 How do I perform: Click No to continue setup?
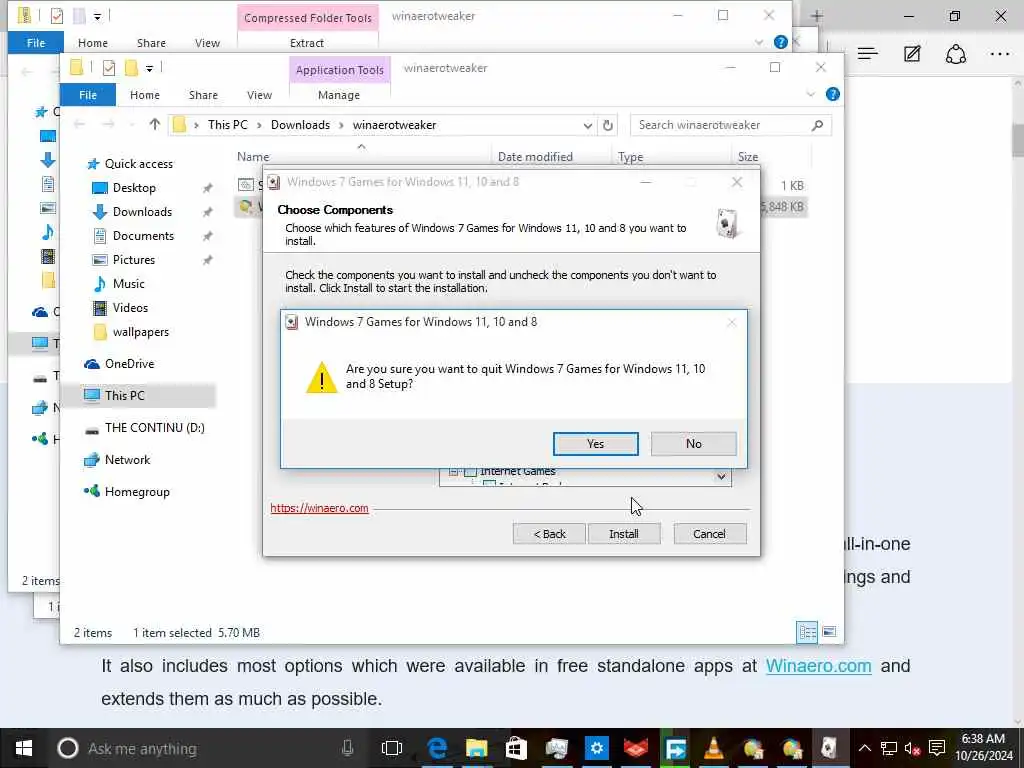point(694,444)
